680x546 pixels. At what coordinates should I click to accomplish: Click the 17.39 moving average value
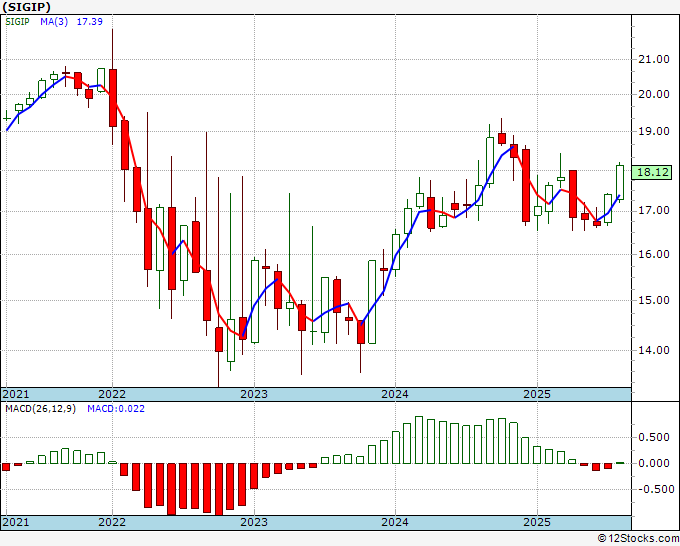pyautogui.click(x=90, y=21)
